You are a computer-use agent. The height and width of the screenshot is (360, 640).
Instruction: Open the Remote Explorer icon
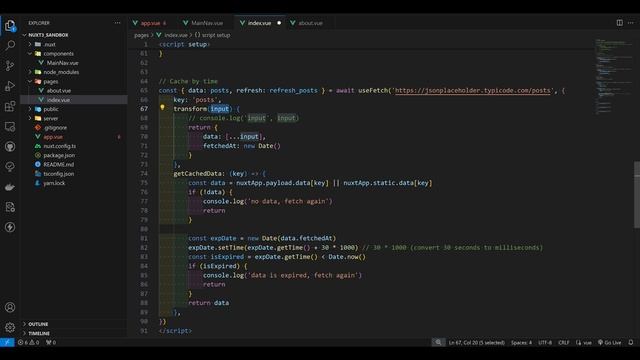(10, 127)
